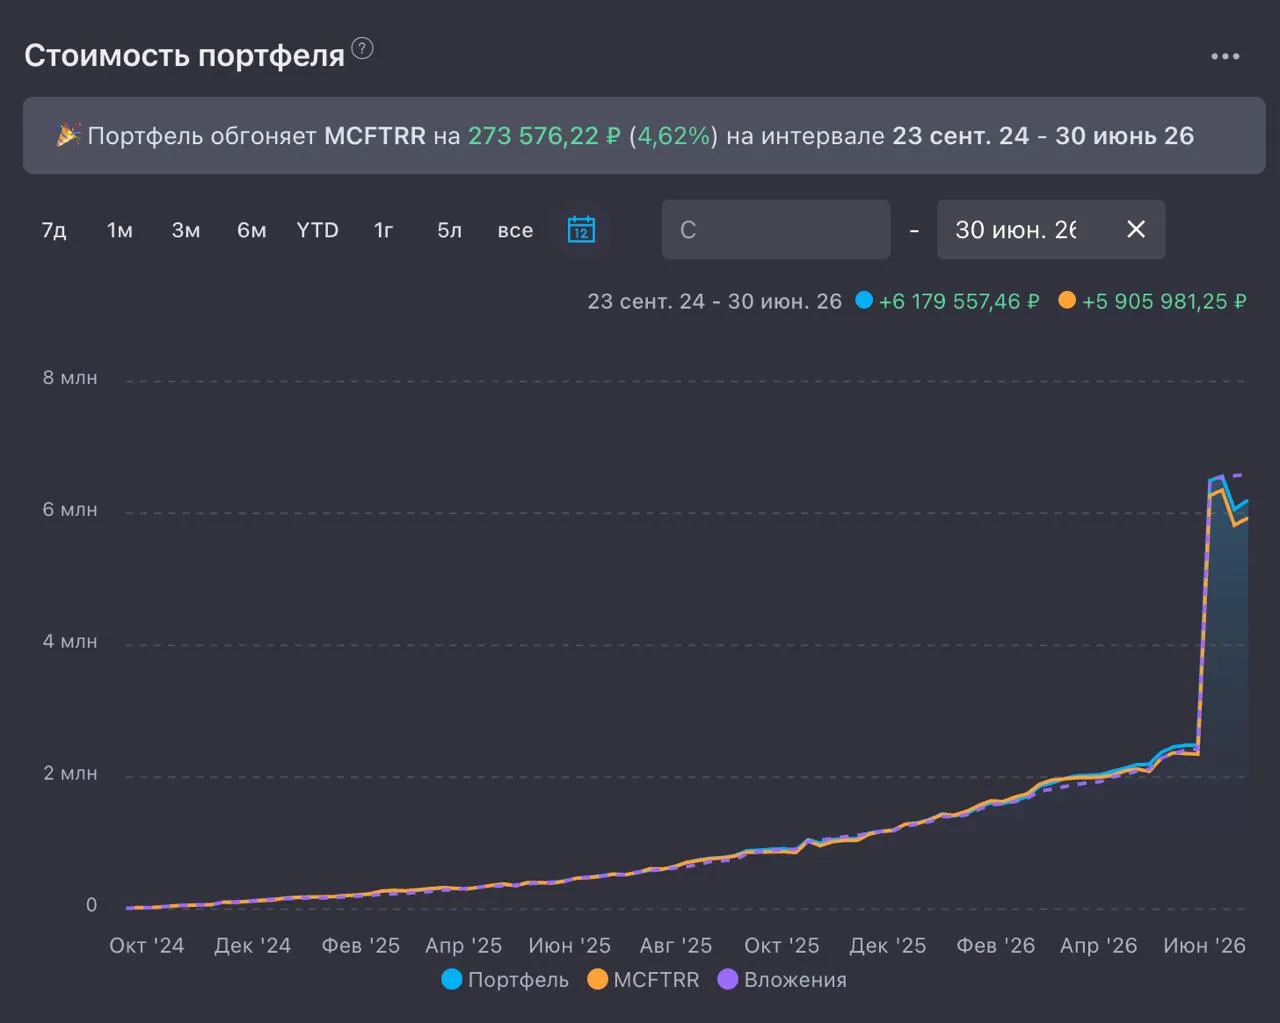Select the 7д period

click(x=54, y=230)
